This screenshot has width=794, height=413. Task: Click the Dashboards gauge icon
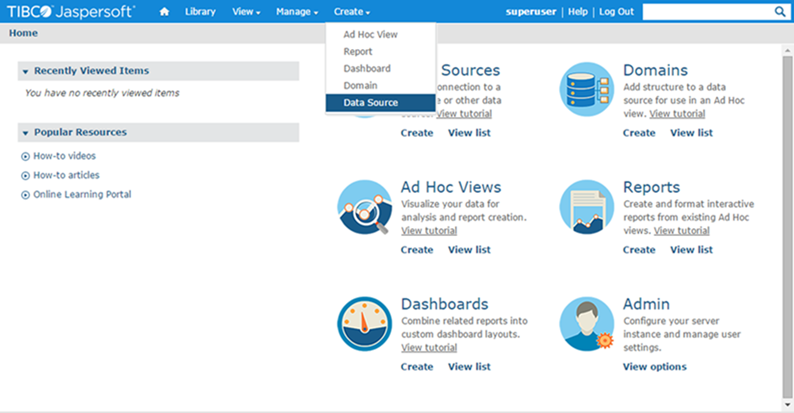tap(365, 324)
